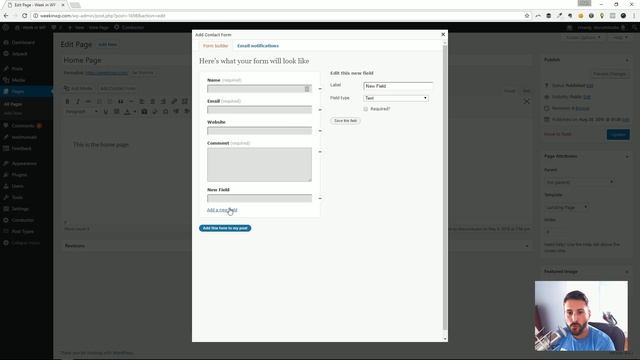Remove the Website field with minus icon
The width and height of the screenshot is (640, 360).
pos(320,131)
